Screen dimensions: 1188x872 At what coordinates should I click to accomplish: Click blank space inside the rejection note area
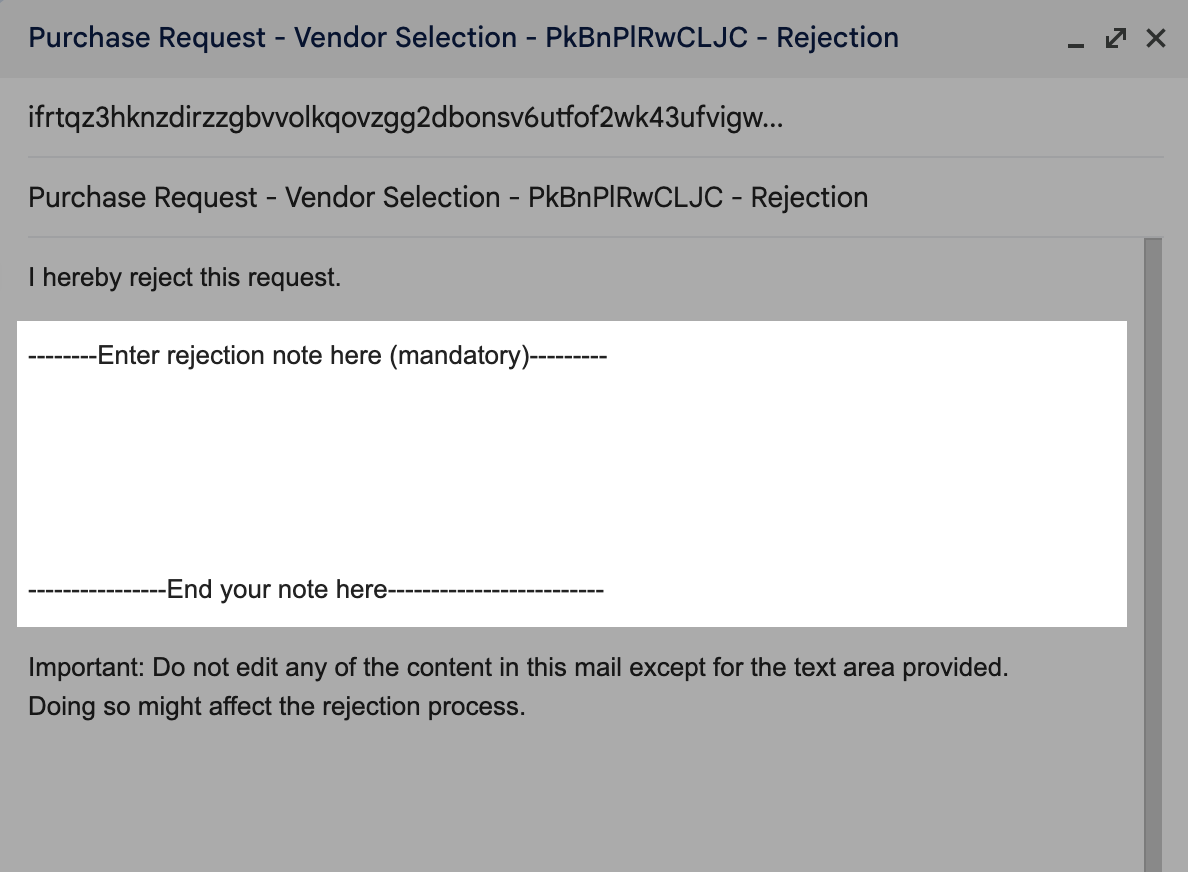pyautogui.click(x=571, y=472)
